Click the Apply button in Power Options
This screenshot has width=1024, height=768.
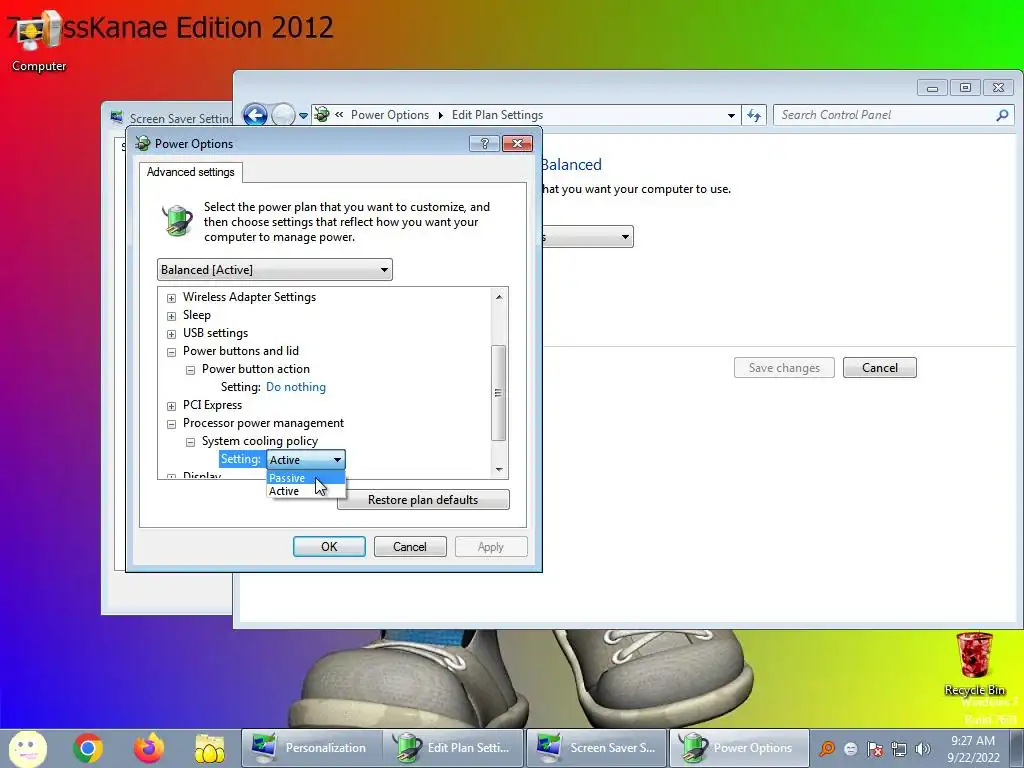tap(490, 547)
